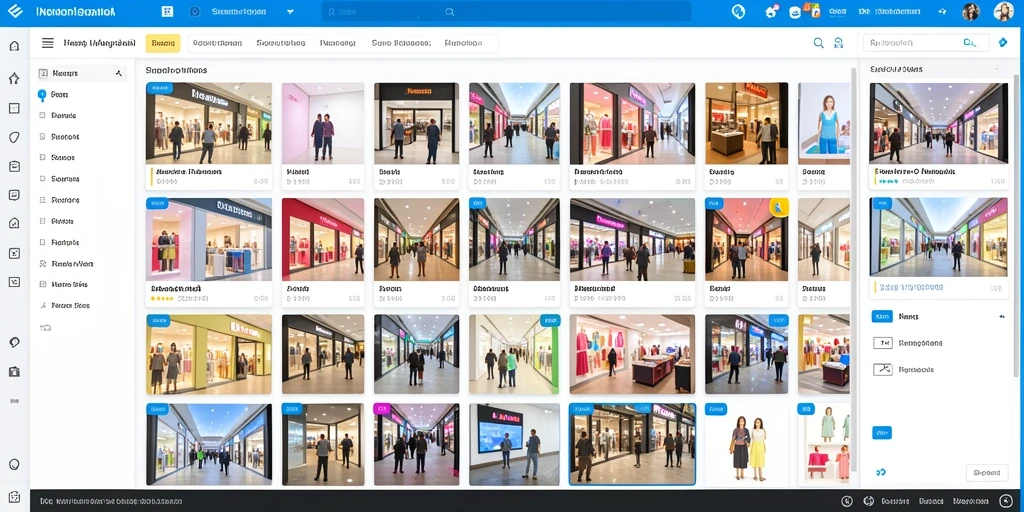The image size is (1024, 512).
Task: Tick the fourth checkbox in left filter list
Action: tap(43, 178)
